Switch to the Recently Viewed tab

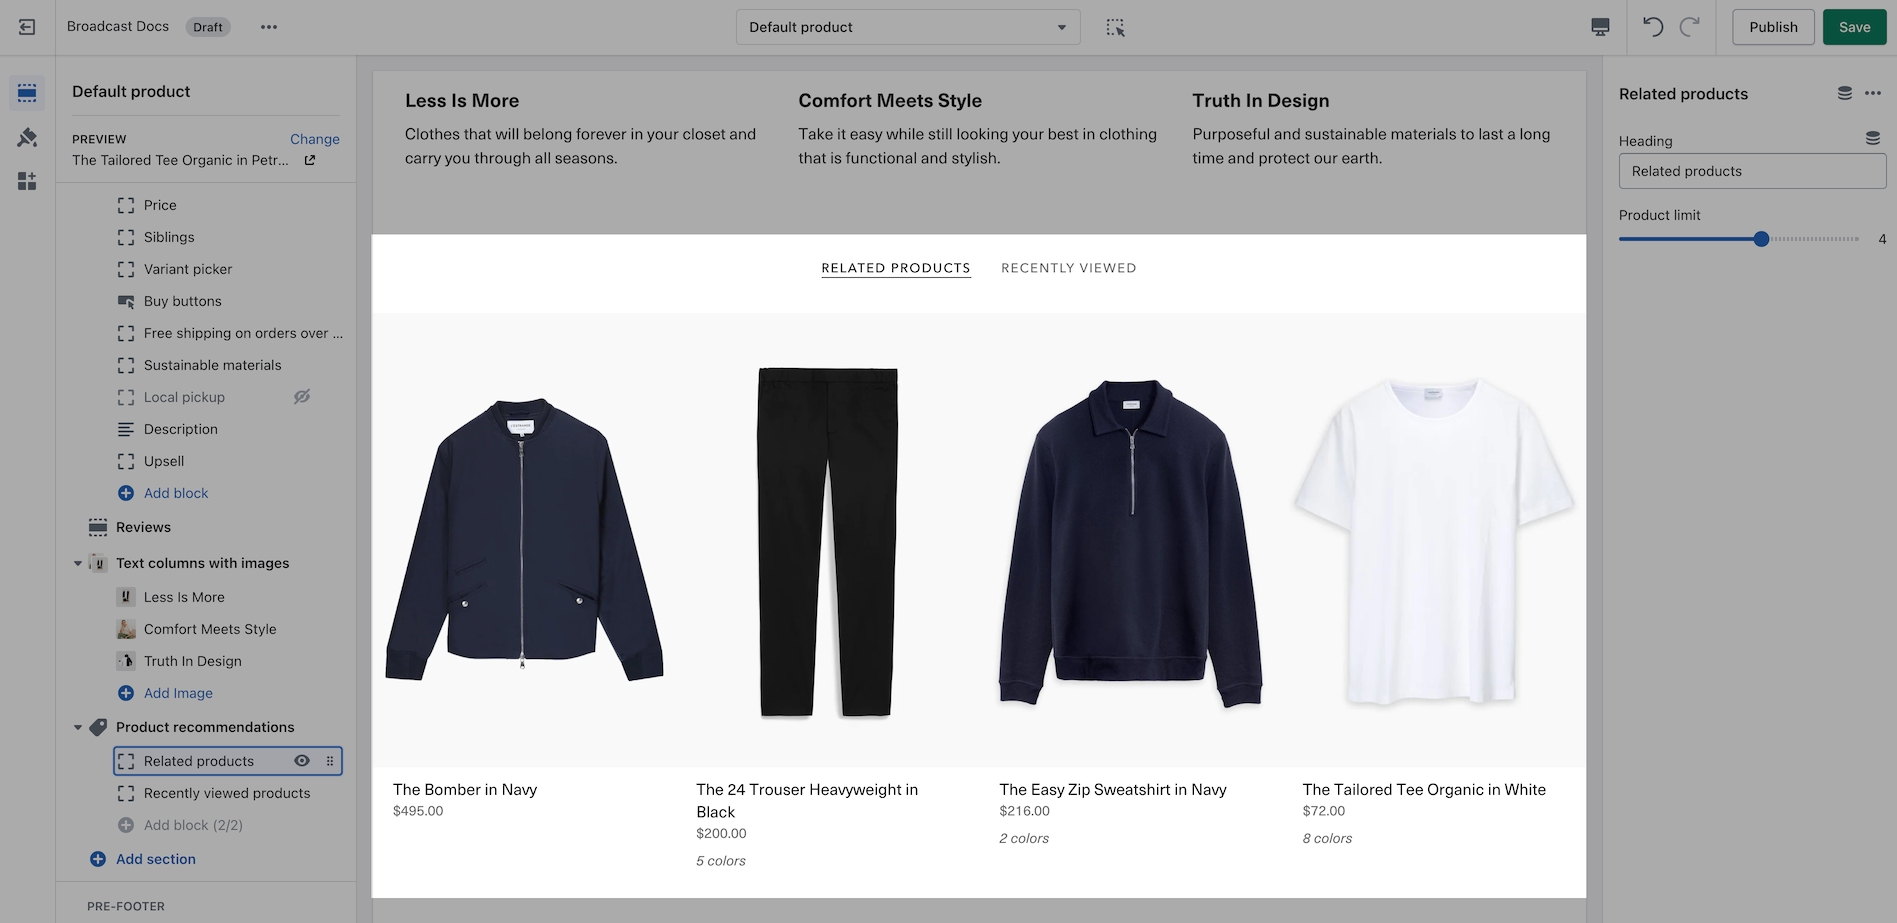point(1068,268)
